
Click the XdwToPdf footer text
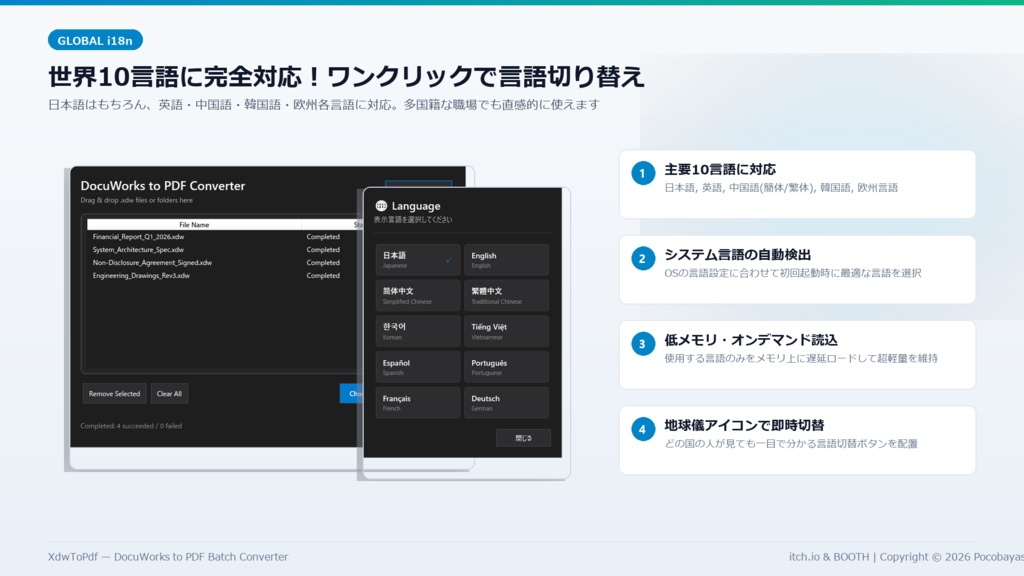click(168, 557)
